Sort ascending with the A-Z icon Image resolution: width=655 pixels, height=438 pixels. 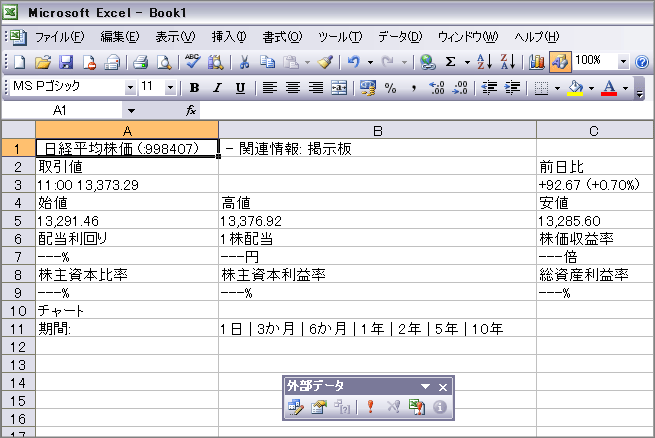coord(485,63)
